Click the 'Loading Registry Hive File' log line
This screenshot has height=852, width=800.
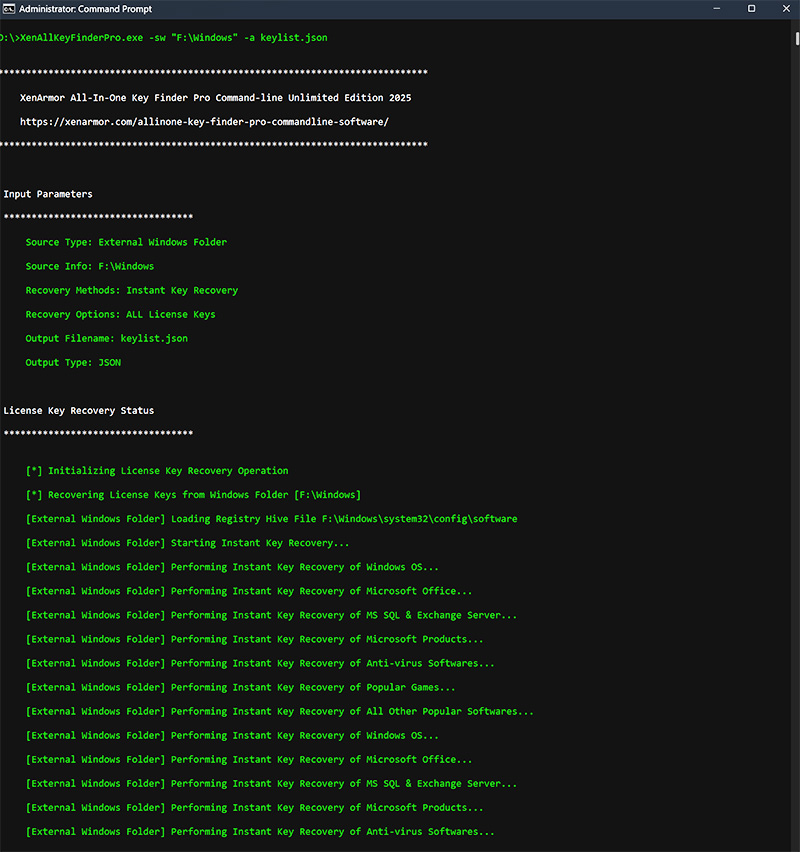coord(271,519)
